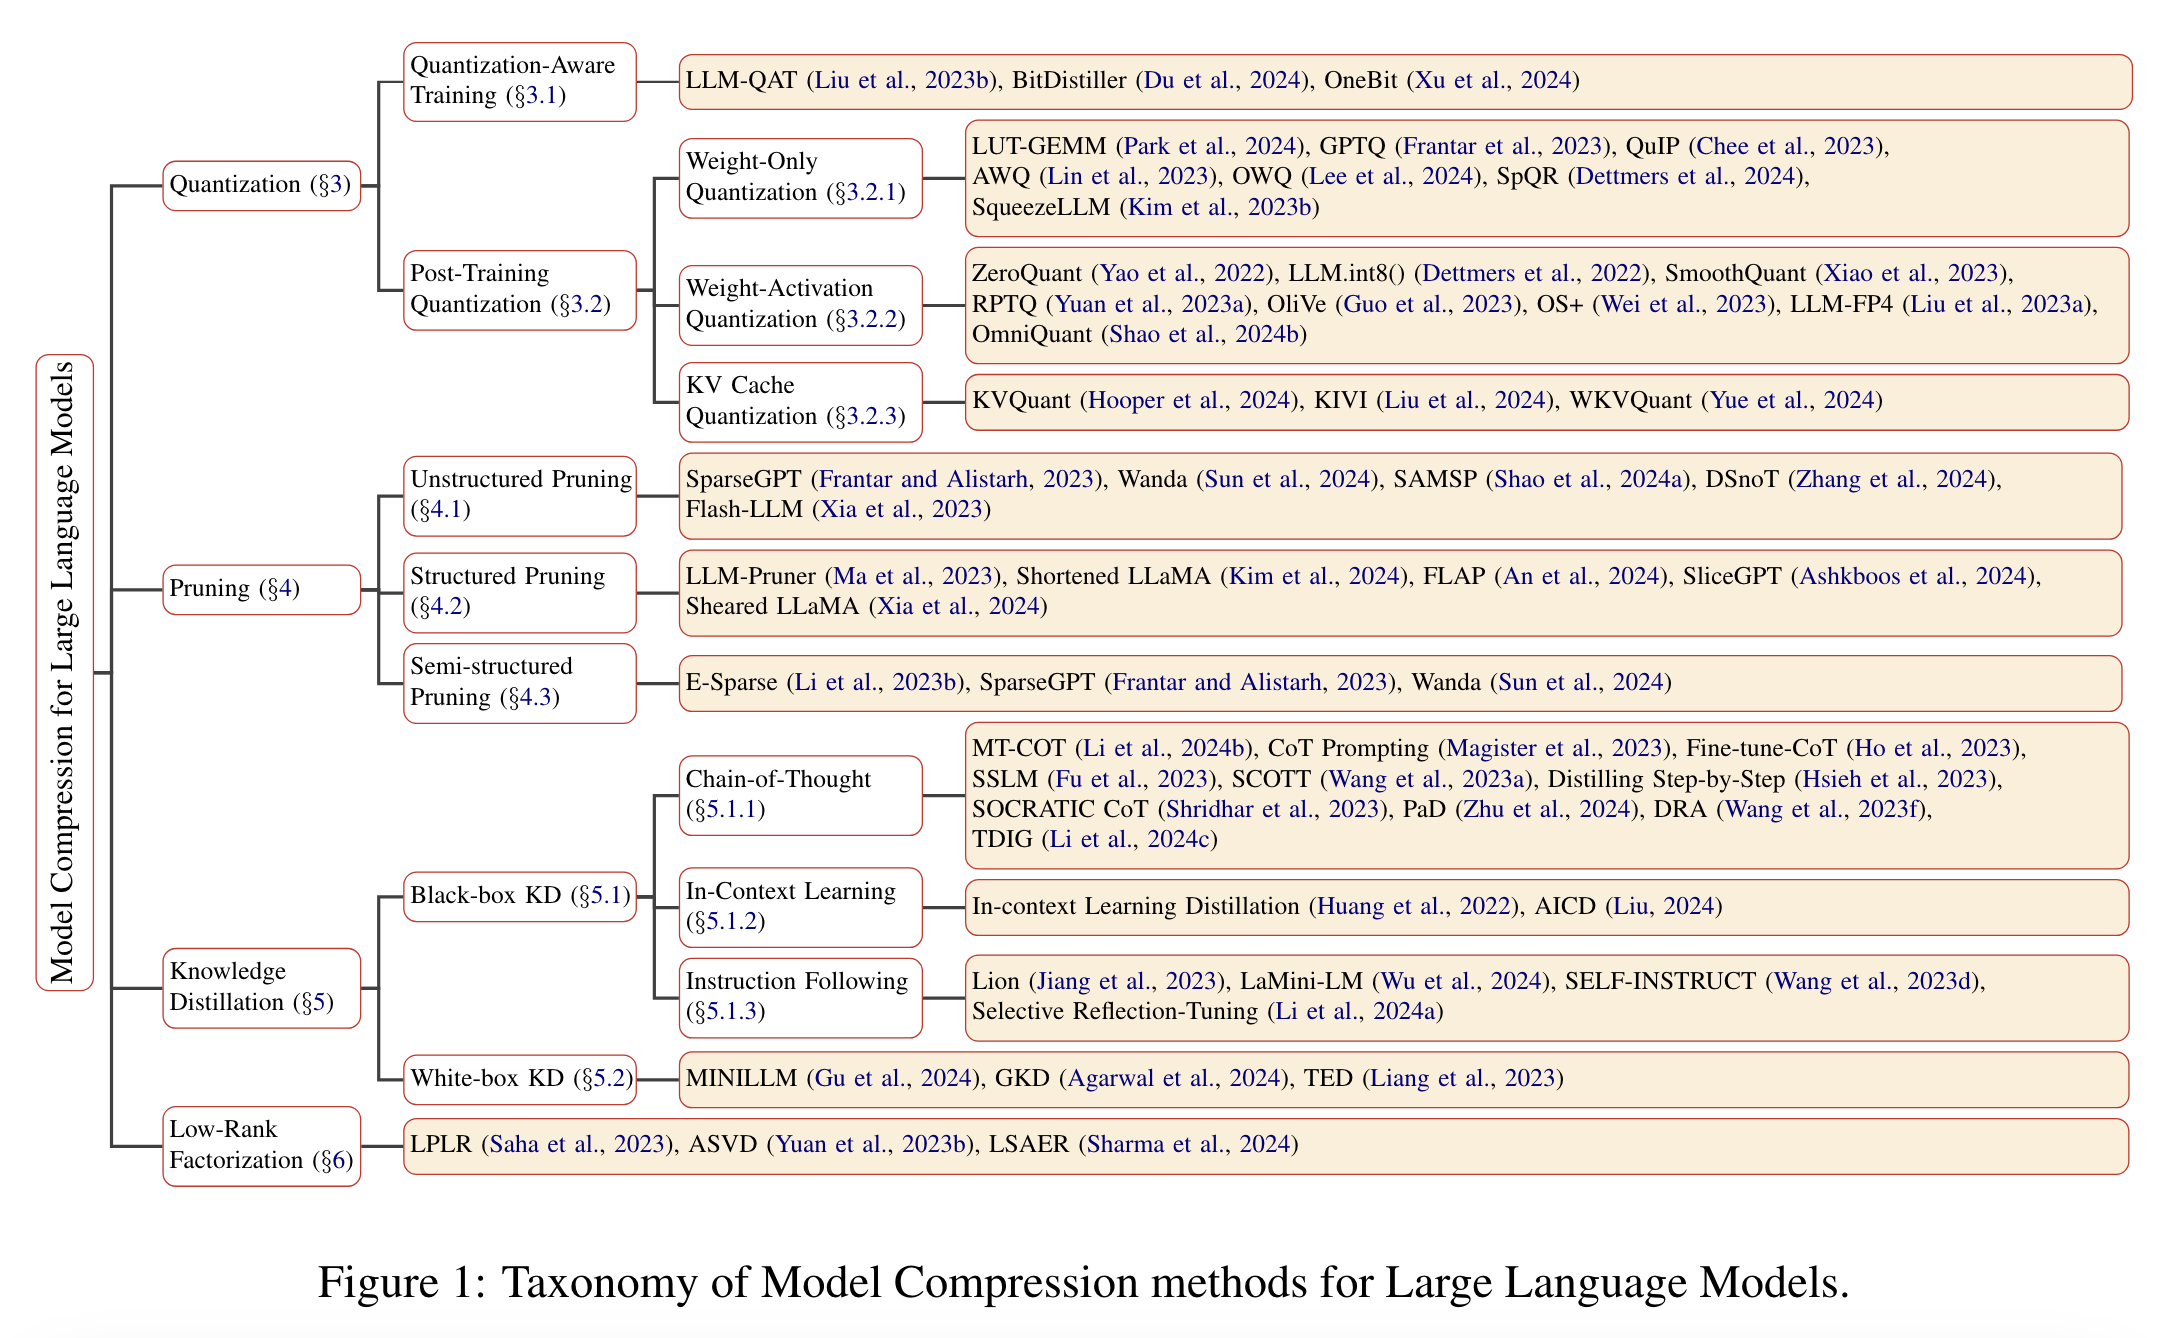Open the Liu et al., 2023b citation for LLM-QAT
This screenshot has width=2166, height=1338.
(x=901, y=80)
